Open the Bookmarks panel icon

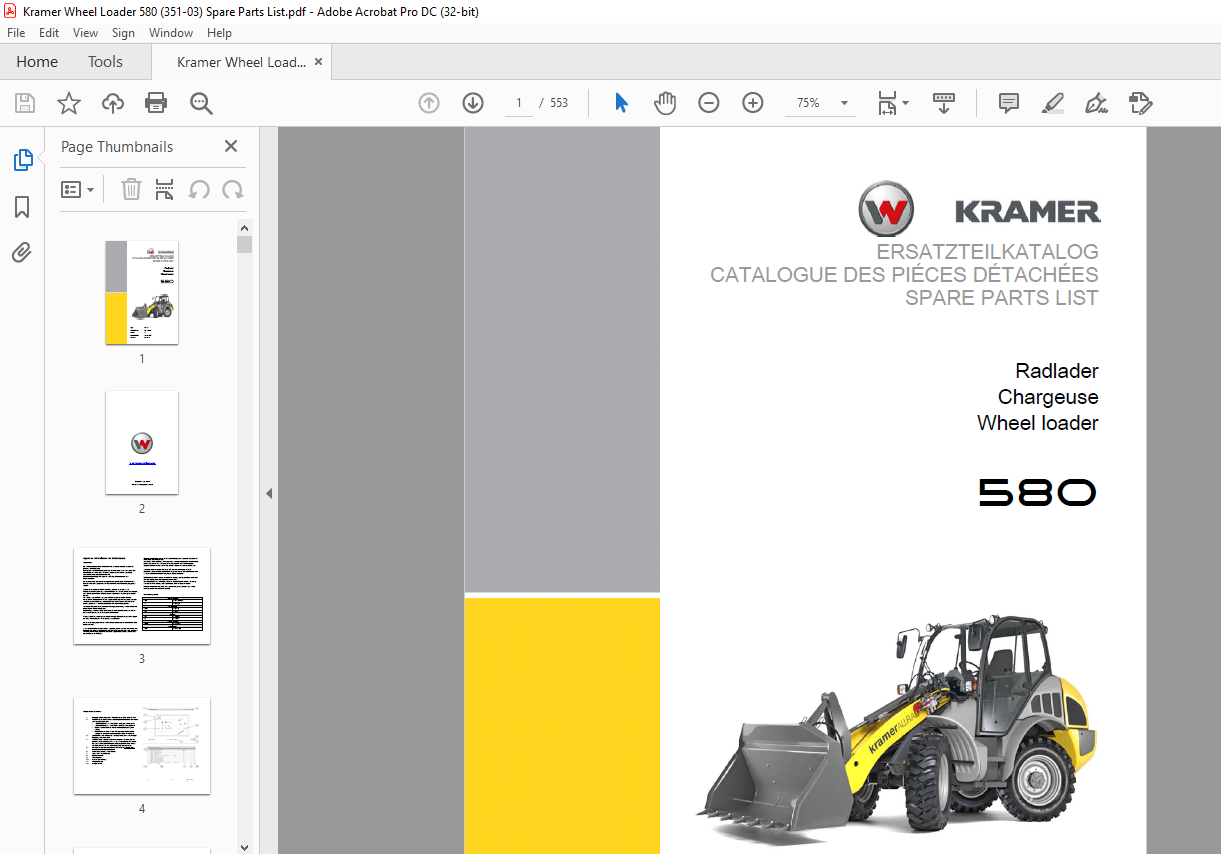click(x=22, y=207)
